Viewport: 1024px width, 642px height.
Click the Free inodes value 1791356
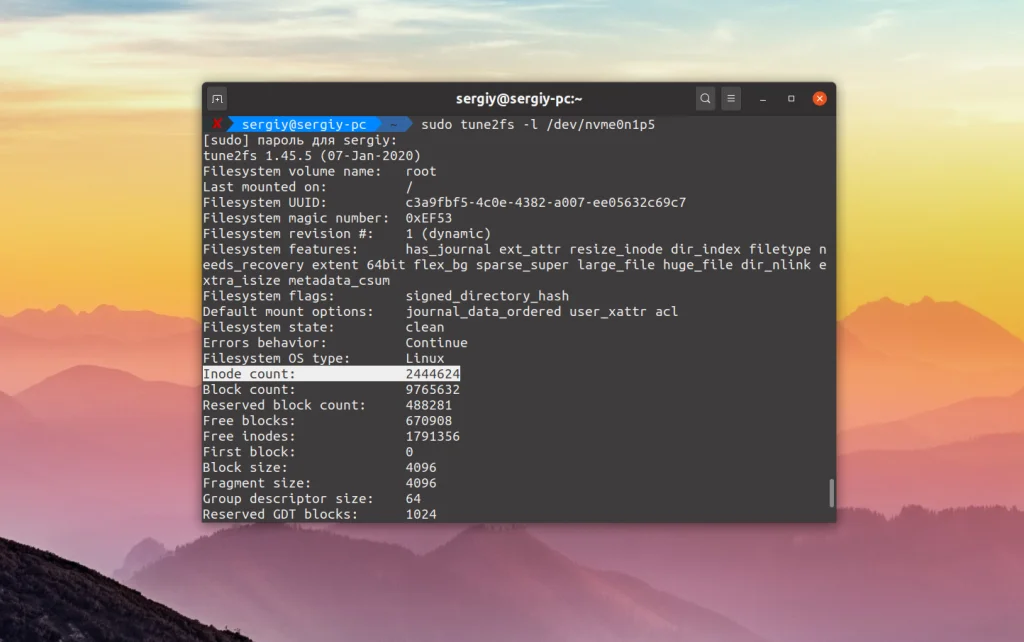pos(430,436)
